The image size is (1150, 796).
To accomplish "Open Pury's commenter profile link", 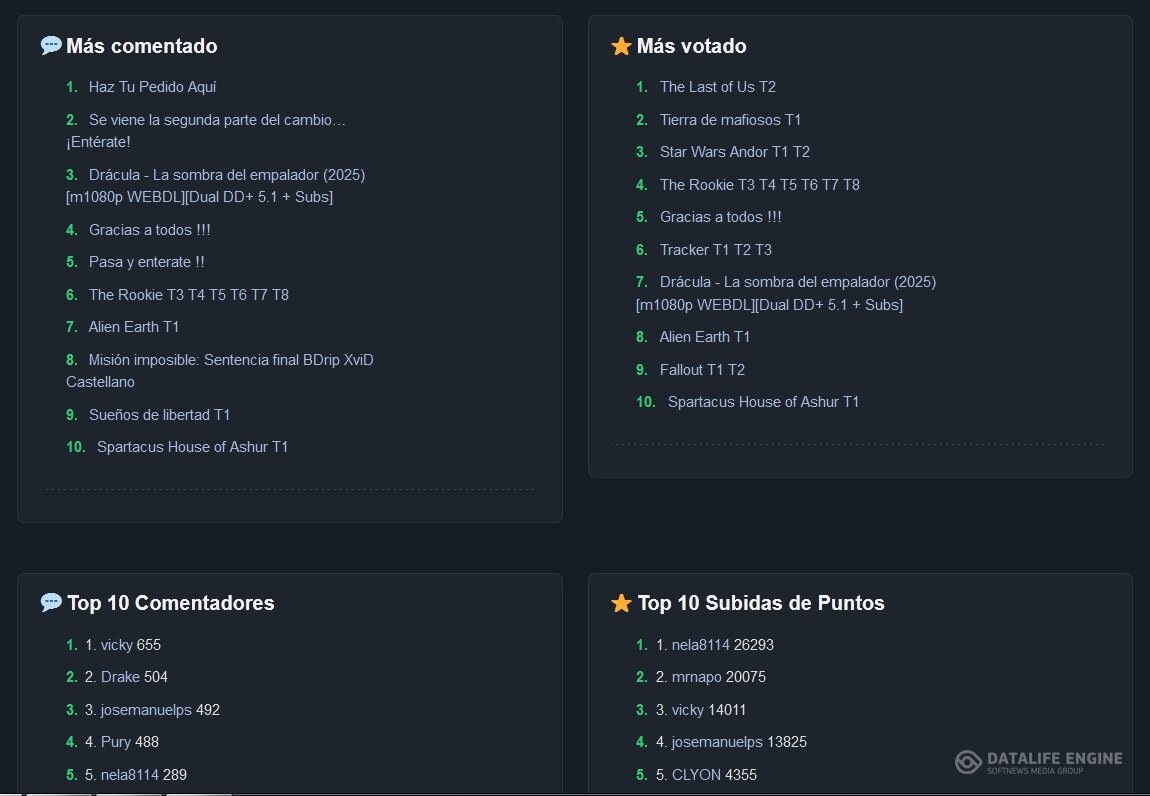I will coord(116,742).
